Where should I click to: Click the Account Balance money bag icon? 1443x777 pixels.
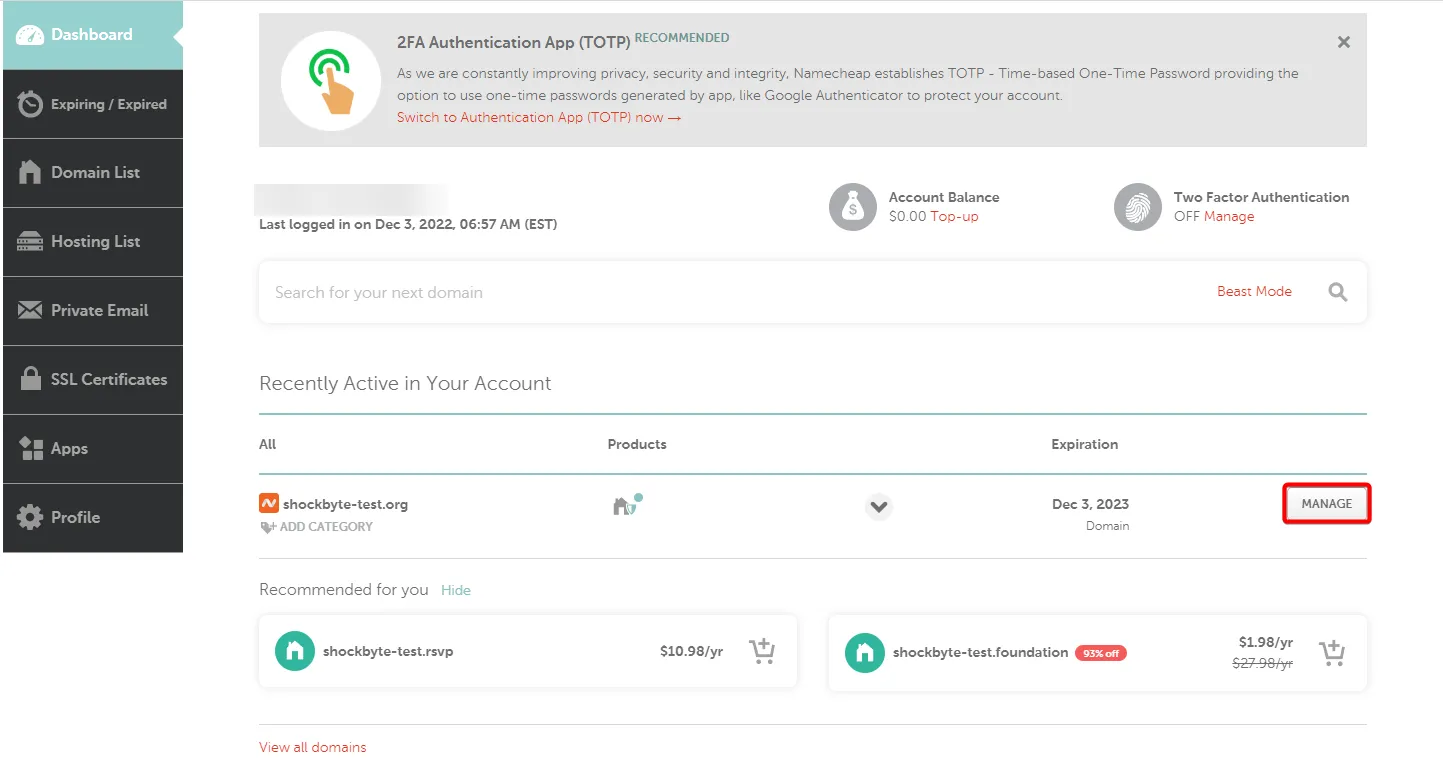click(853, 207)
